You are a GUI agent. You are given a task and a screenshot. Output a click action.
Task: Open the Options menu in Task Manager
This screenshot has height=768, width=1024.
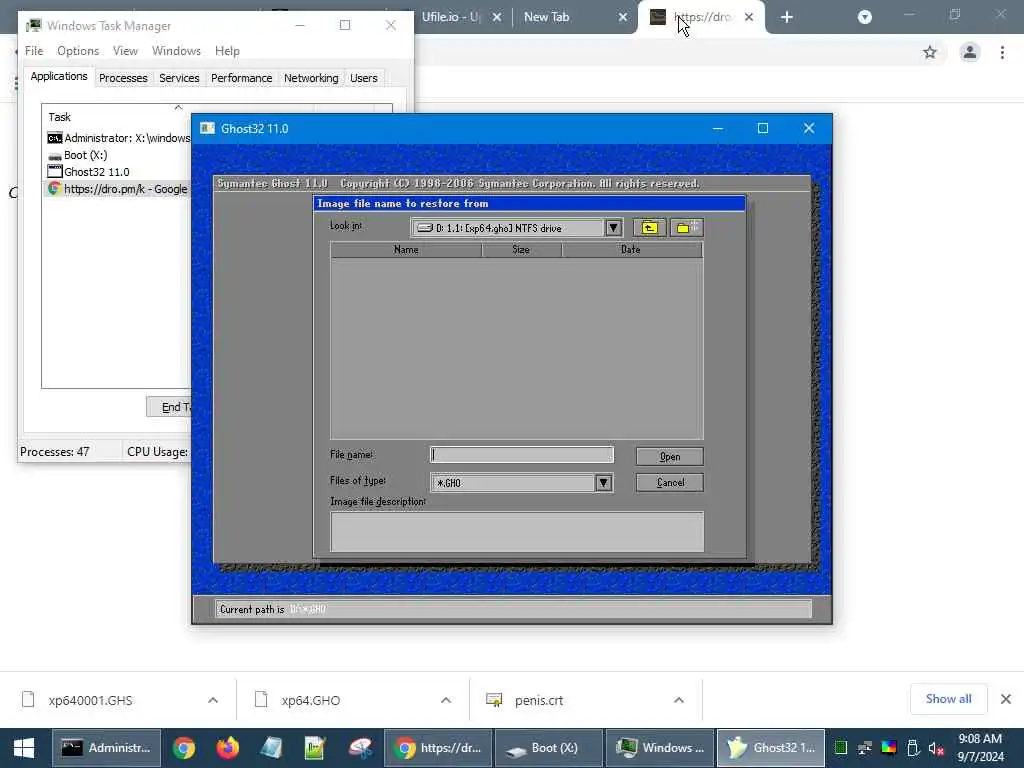78,51
